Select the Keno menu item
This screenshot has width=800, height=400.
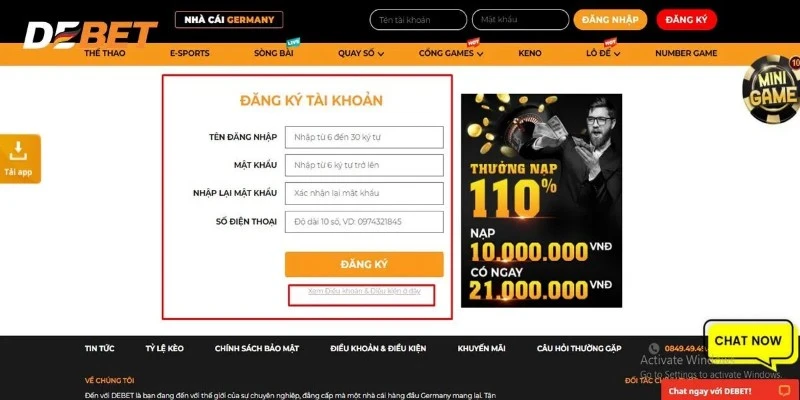[x=530, y=53]
